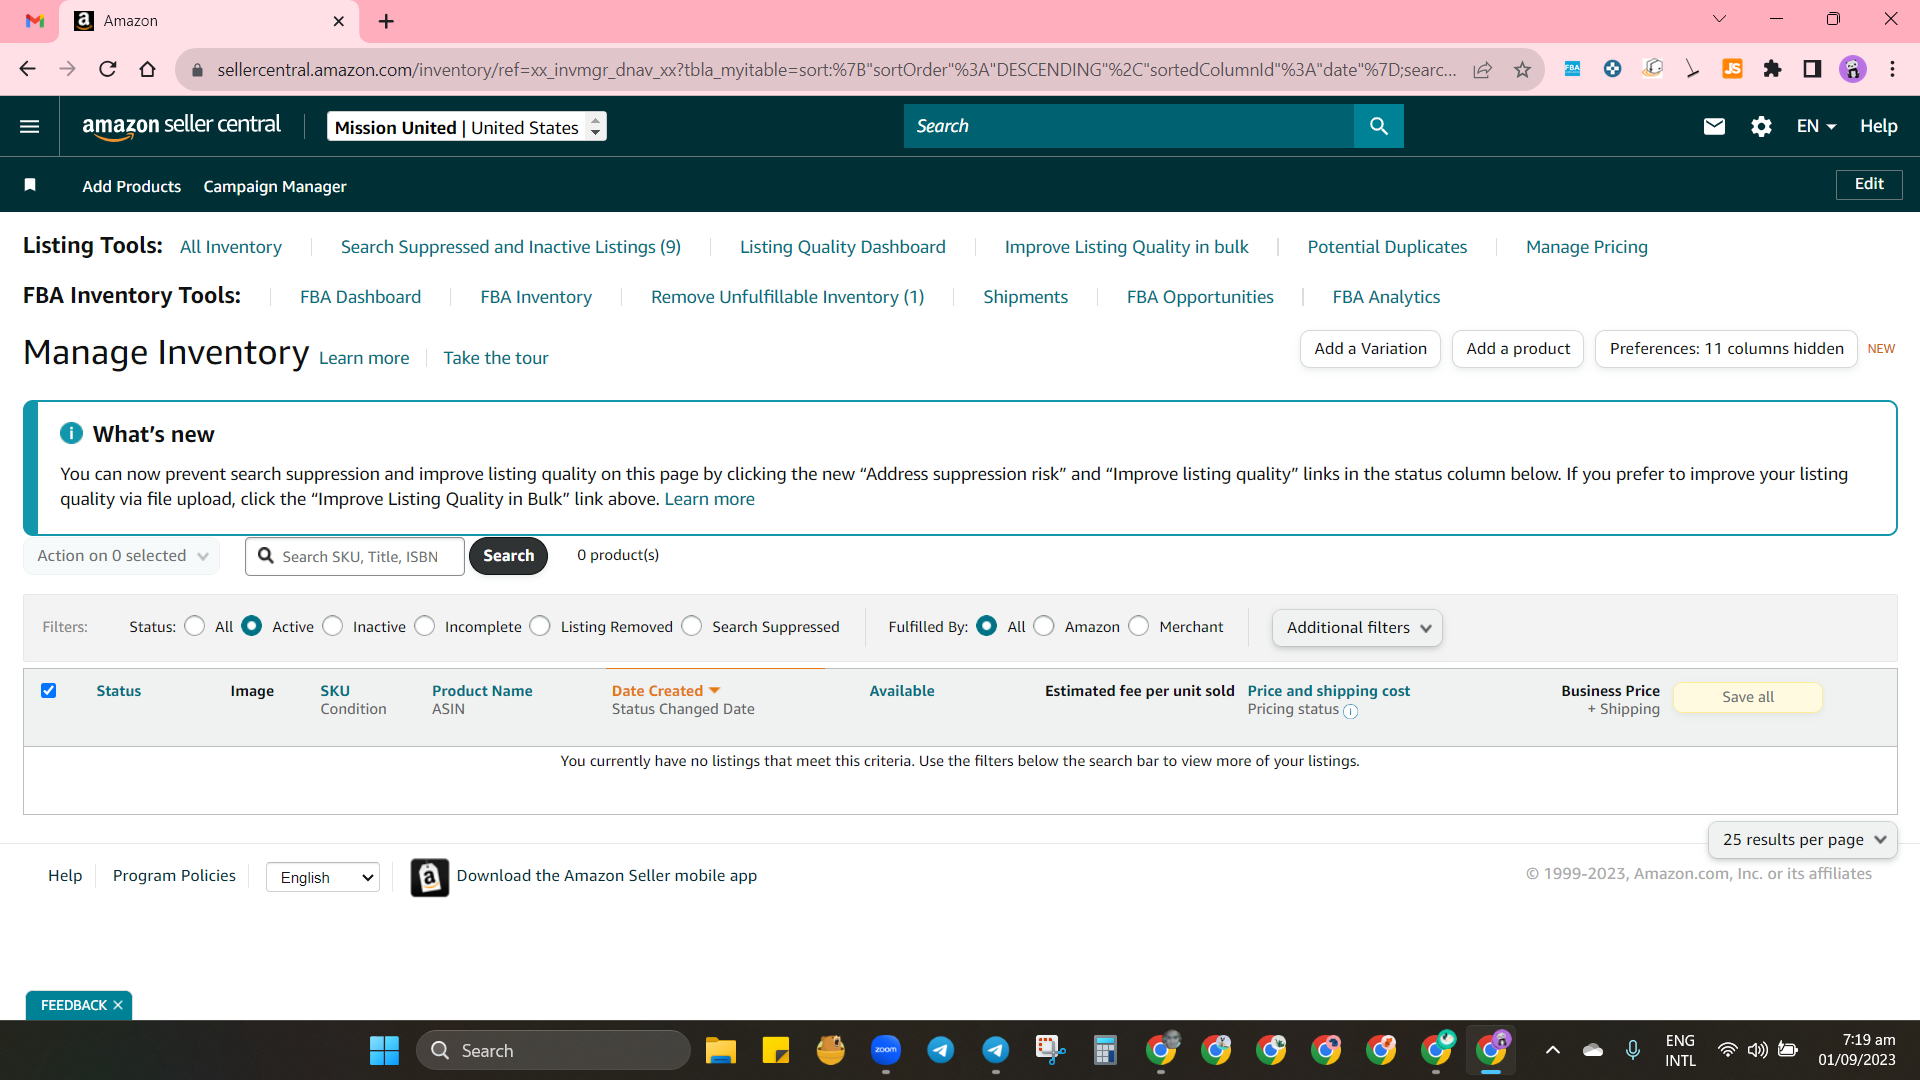
Task: Select Amazon under Fulfilled By
Action: pyautogui.click(x=1044, y=626)
